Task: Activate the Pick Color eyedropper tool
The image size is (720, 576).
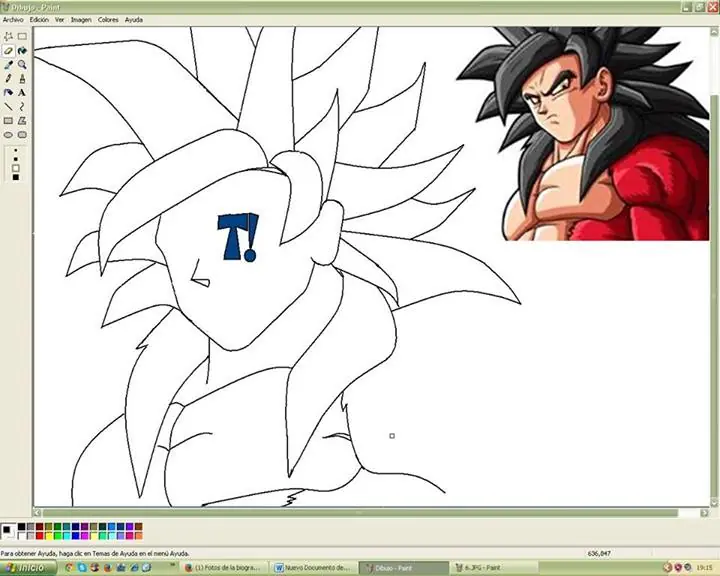Action: 8,65
